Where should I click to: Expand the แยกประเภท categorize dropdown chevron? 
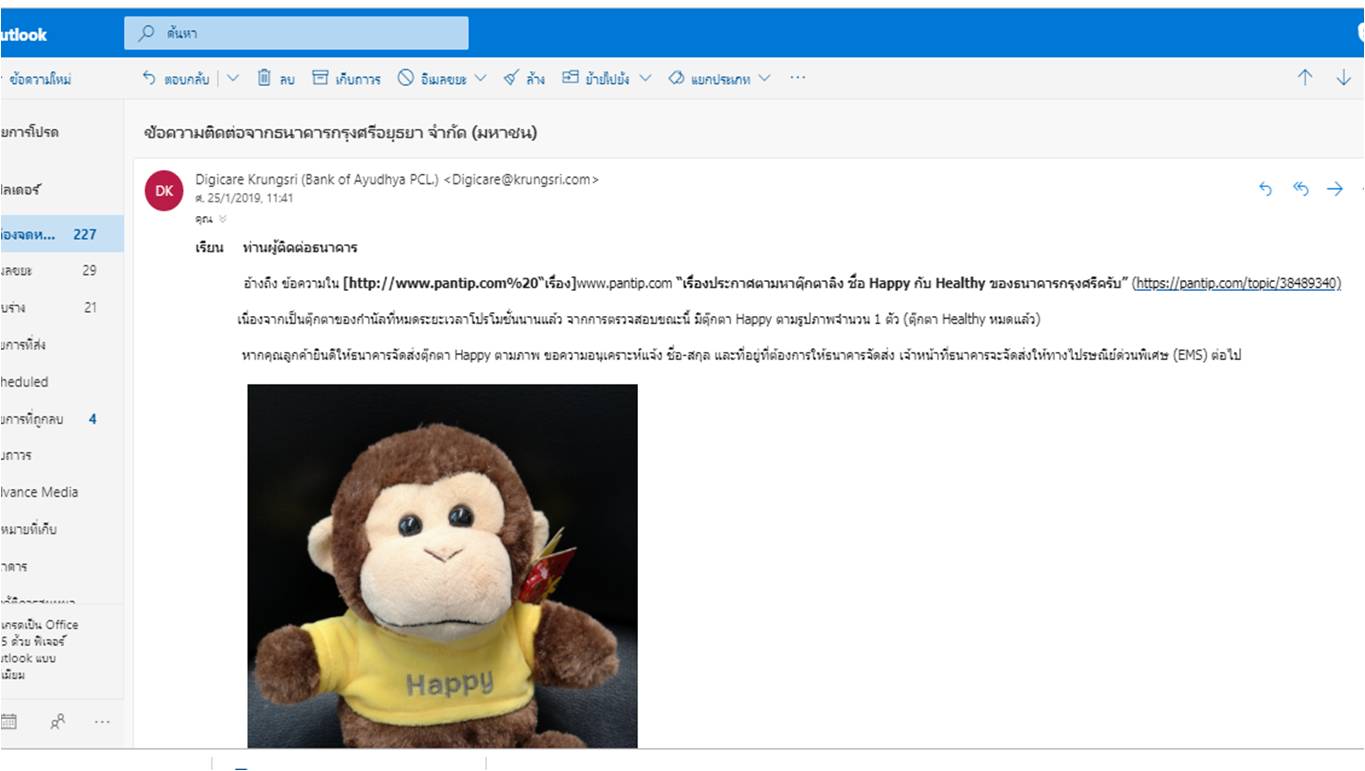tap(764, 78)
